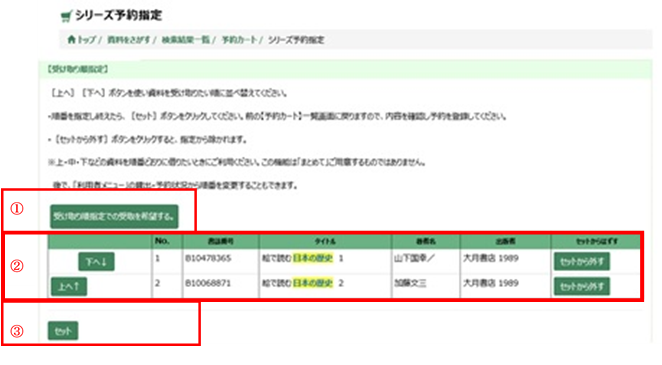
Task: Click title 絵で読む日本の歴史 2
Action: (303, 283)
